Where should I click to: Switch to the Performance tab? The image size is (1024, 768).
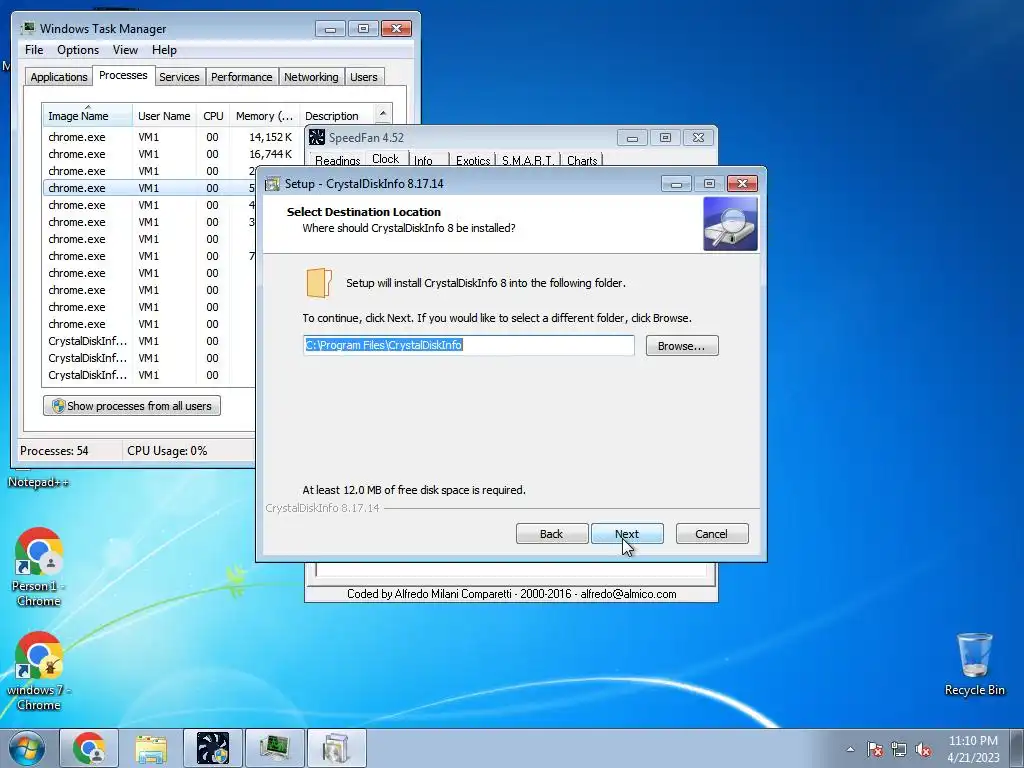[241, 77]
